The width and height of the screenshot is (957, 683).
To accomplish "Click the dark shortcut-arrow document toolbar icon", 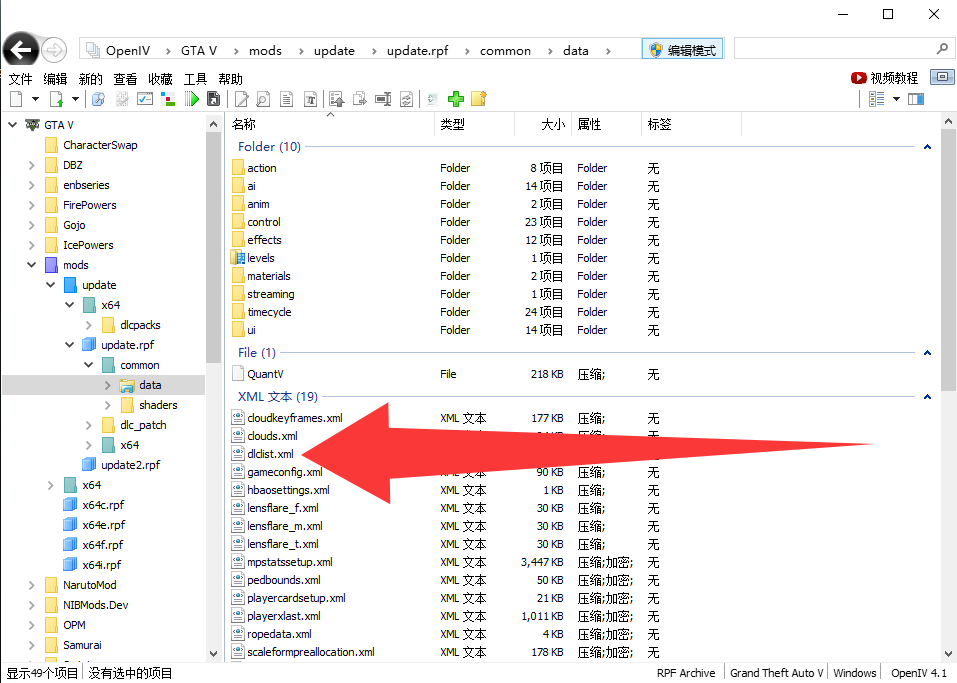I will pos(214,99).
